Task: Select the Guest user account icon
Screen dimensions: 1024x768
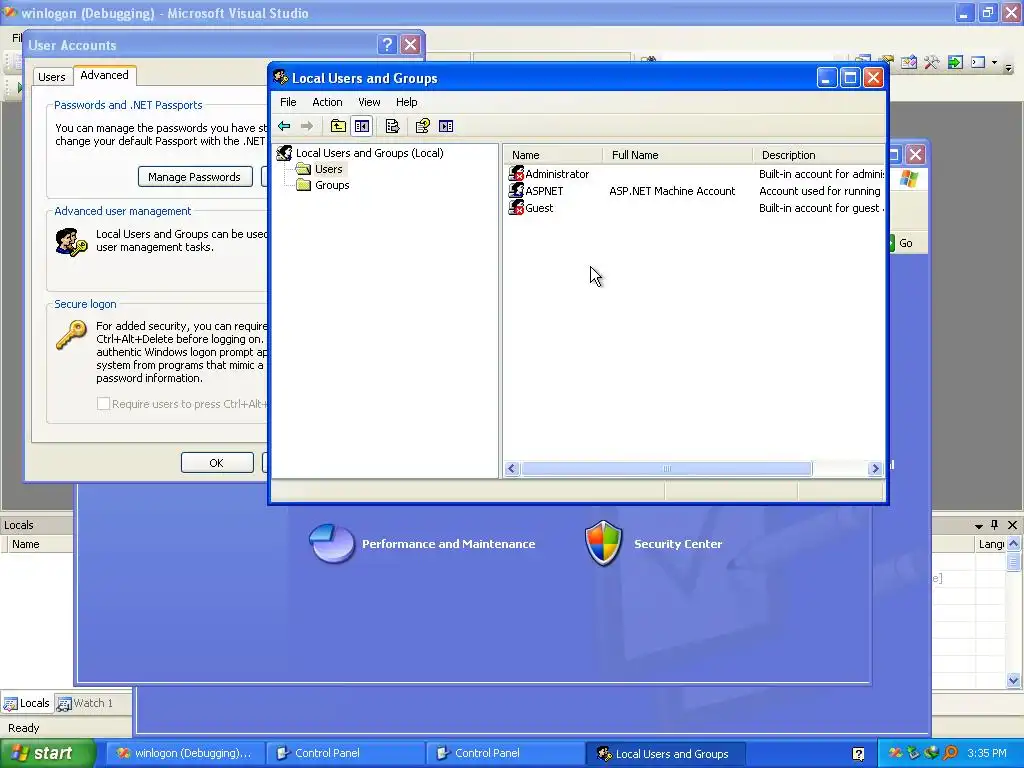Action: pos(516,208)
